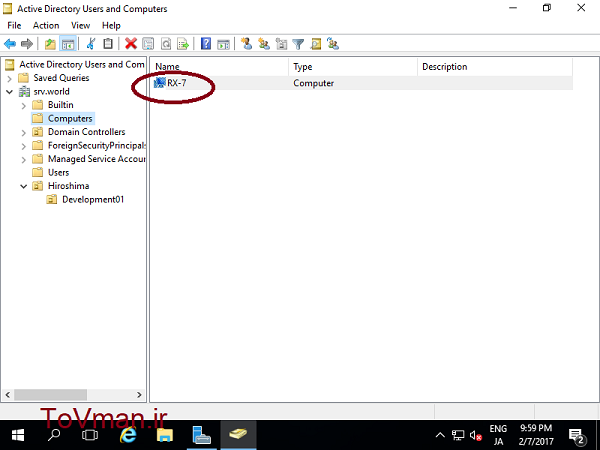The height and width of the screenshot is (450, 600).
Task: Click the tree pane horizontal scrollbar thumb
Action: pyautogui.click(x=50, y=395)
